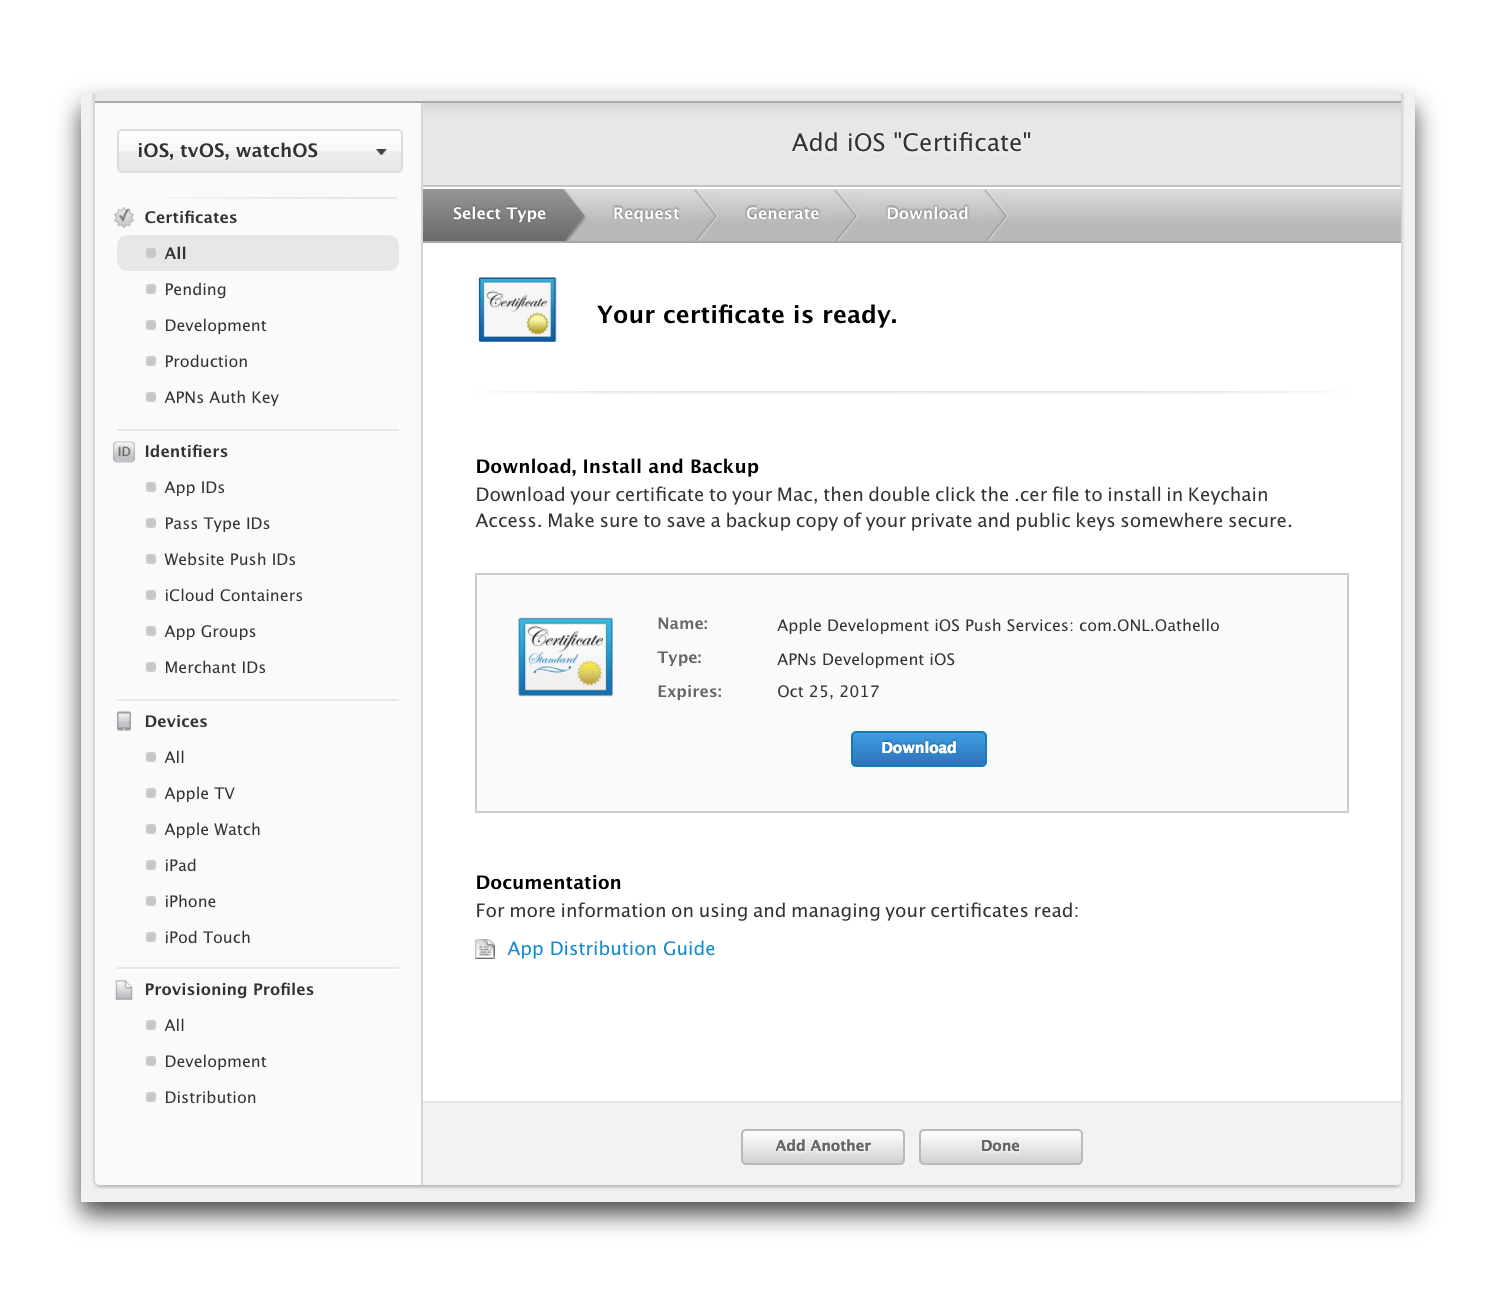Click the Done button
The image size is (1497, 1295).
(x=1000, y=1146)
